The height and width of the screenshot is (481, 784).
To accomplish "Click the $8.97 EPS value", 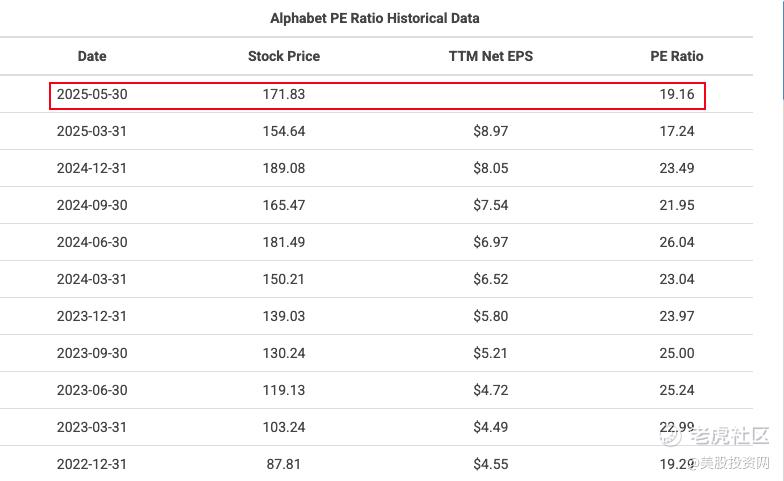I will coord(490,131).
